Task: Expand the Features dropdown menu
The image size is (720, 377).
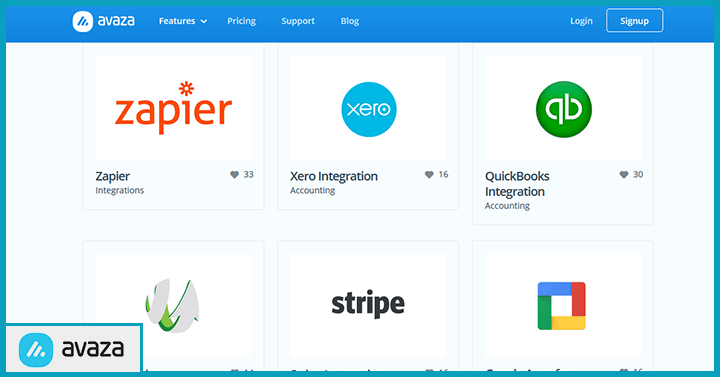Action: [183, 21]
